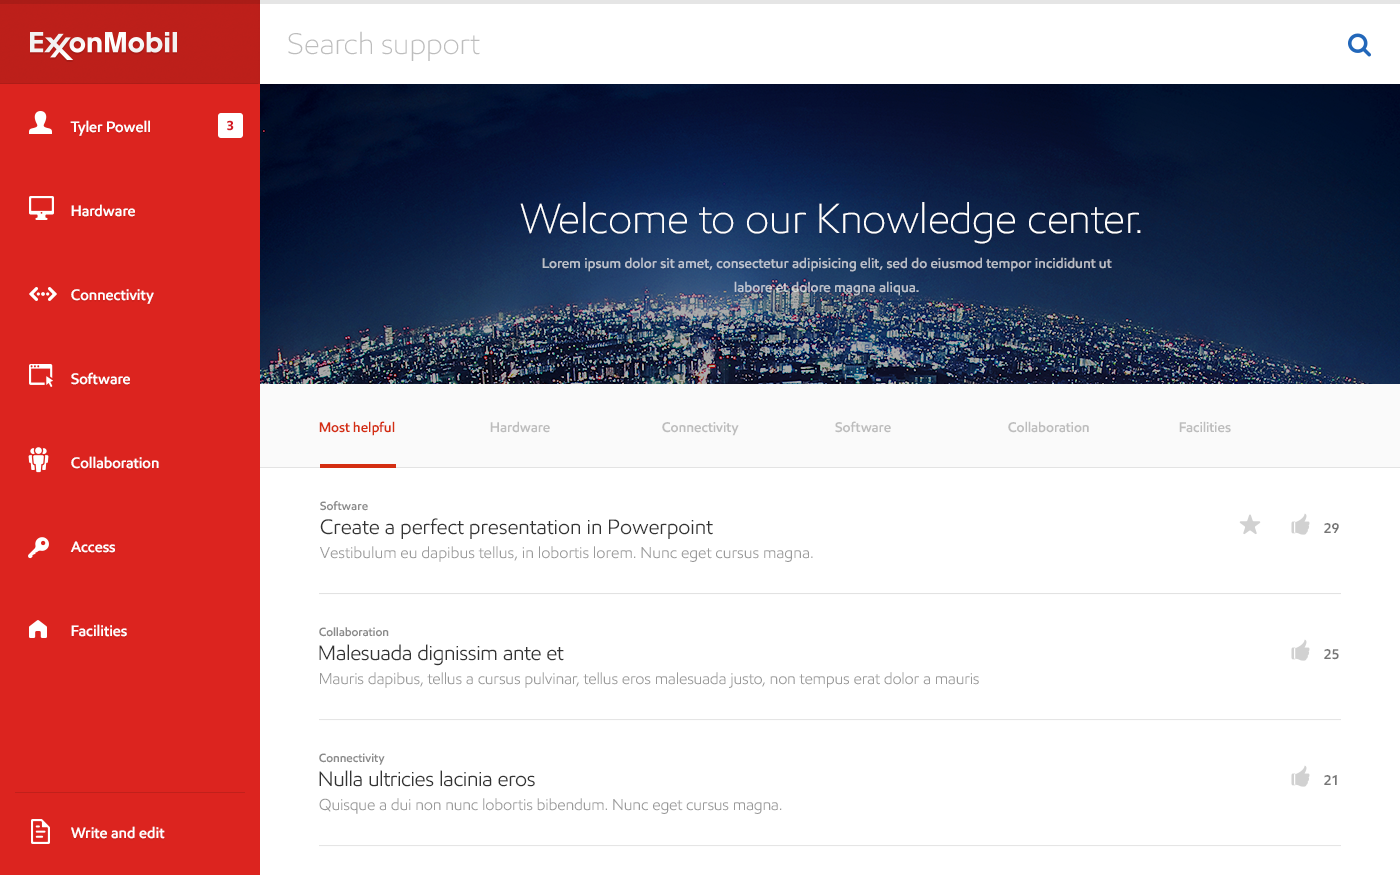This screenshot has height=875, width=1400.
Task: Click the Hardware monitor icon in sidebar
Action: pos(41,208)
